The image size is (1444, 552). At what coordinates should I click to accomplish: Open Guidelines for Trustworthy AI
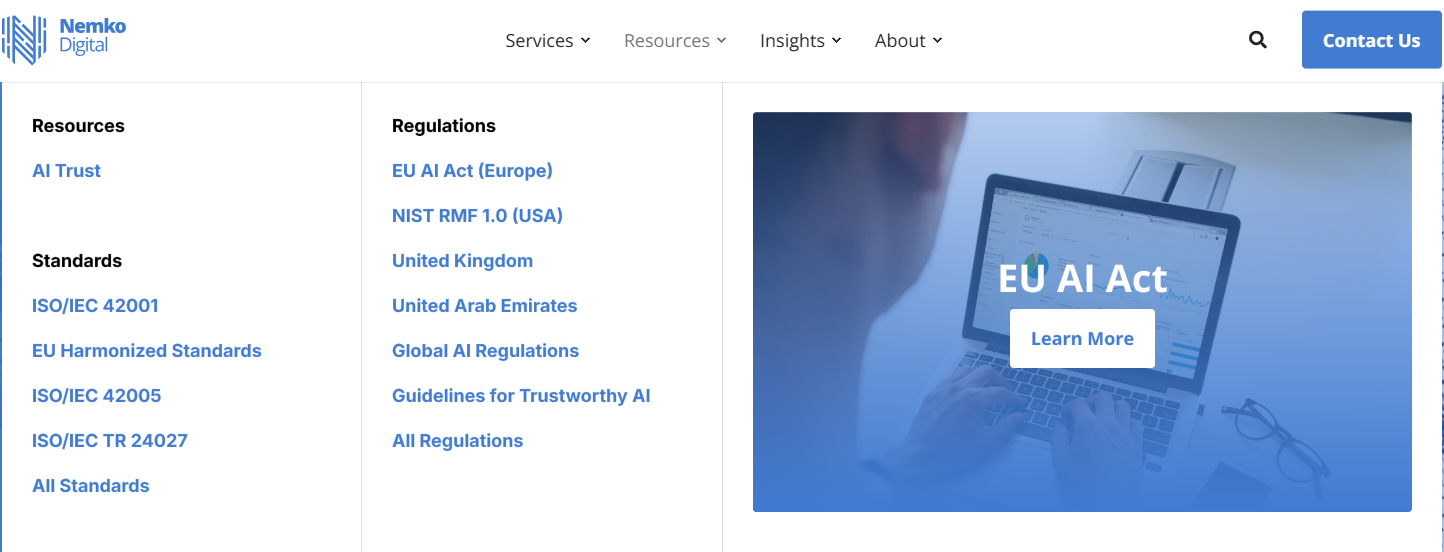click(x=521, y=396)
